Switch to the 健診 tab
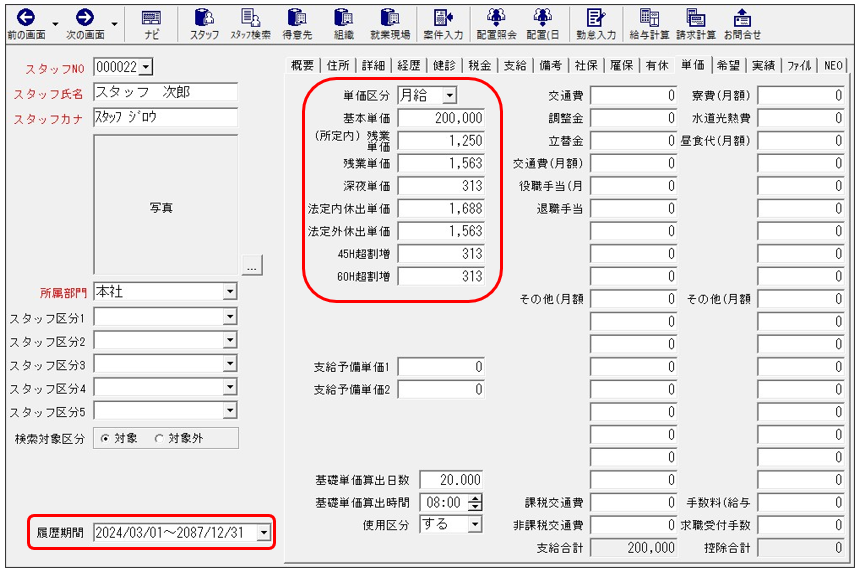The image size is (861, 575). [444, 65]
